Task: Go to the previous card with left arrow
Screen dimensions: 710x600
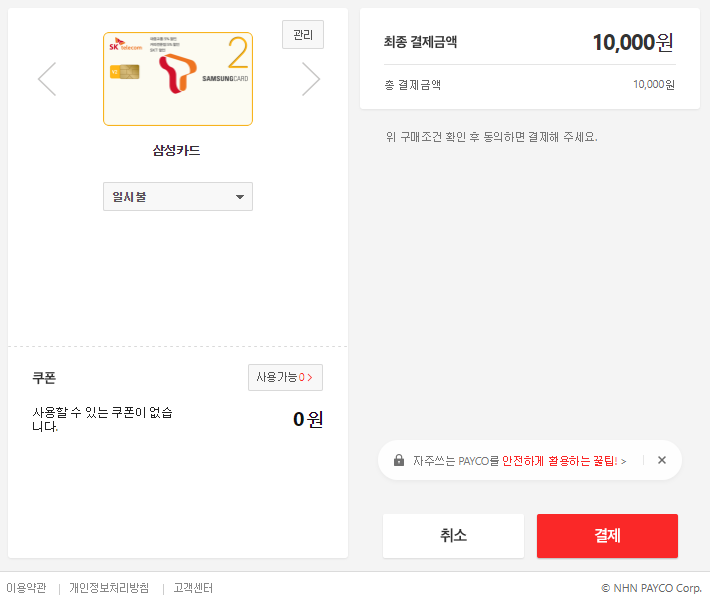Action: 47,79
